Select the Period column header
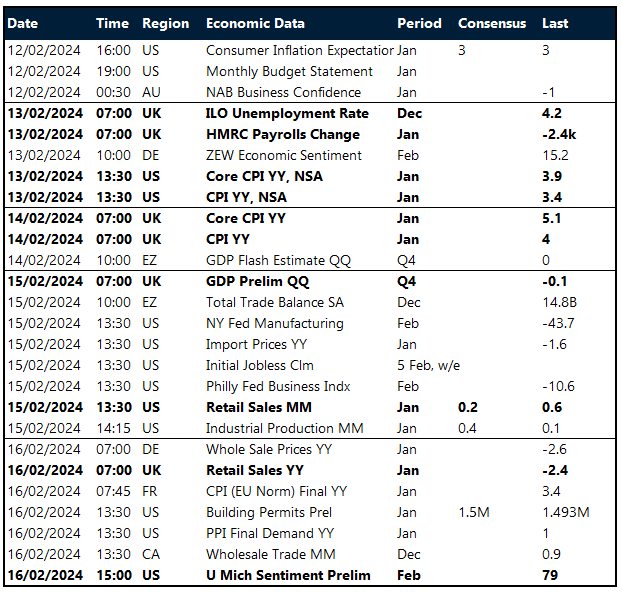The image size is (622, 593). click(x=418, y=23)
